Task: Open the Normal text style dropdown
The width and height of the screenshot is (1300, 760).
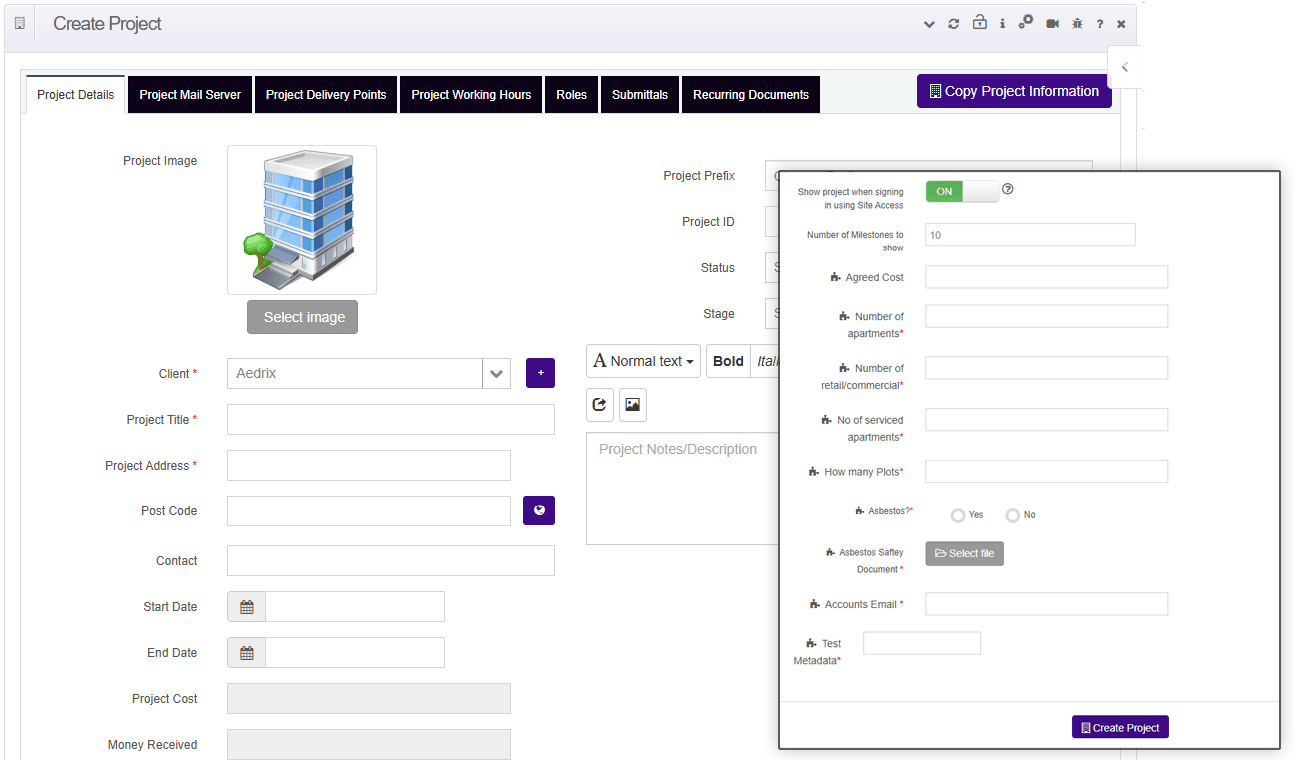Action: click(643, 361)
